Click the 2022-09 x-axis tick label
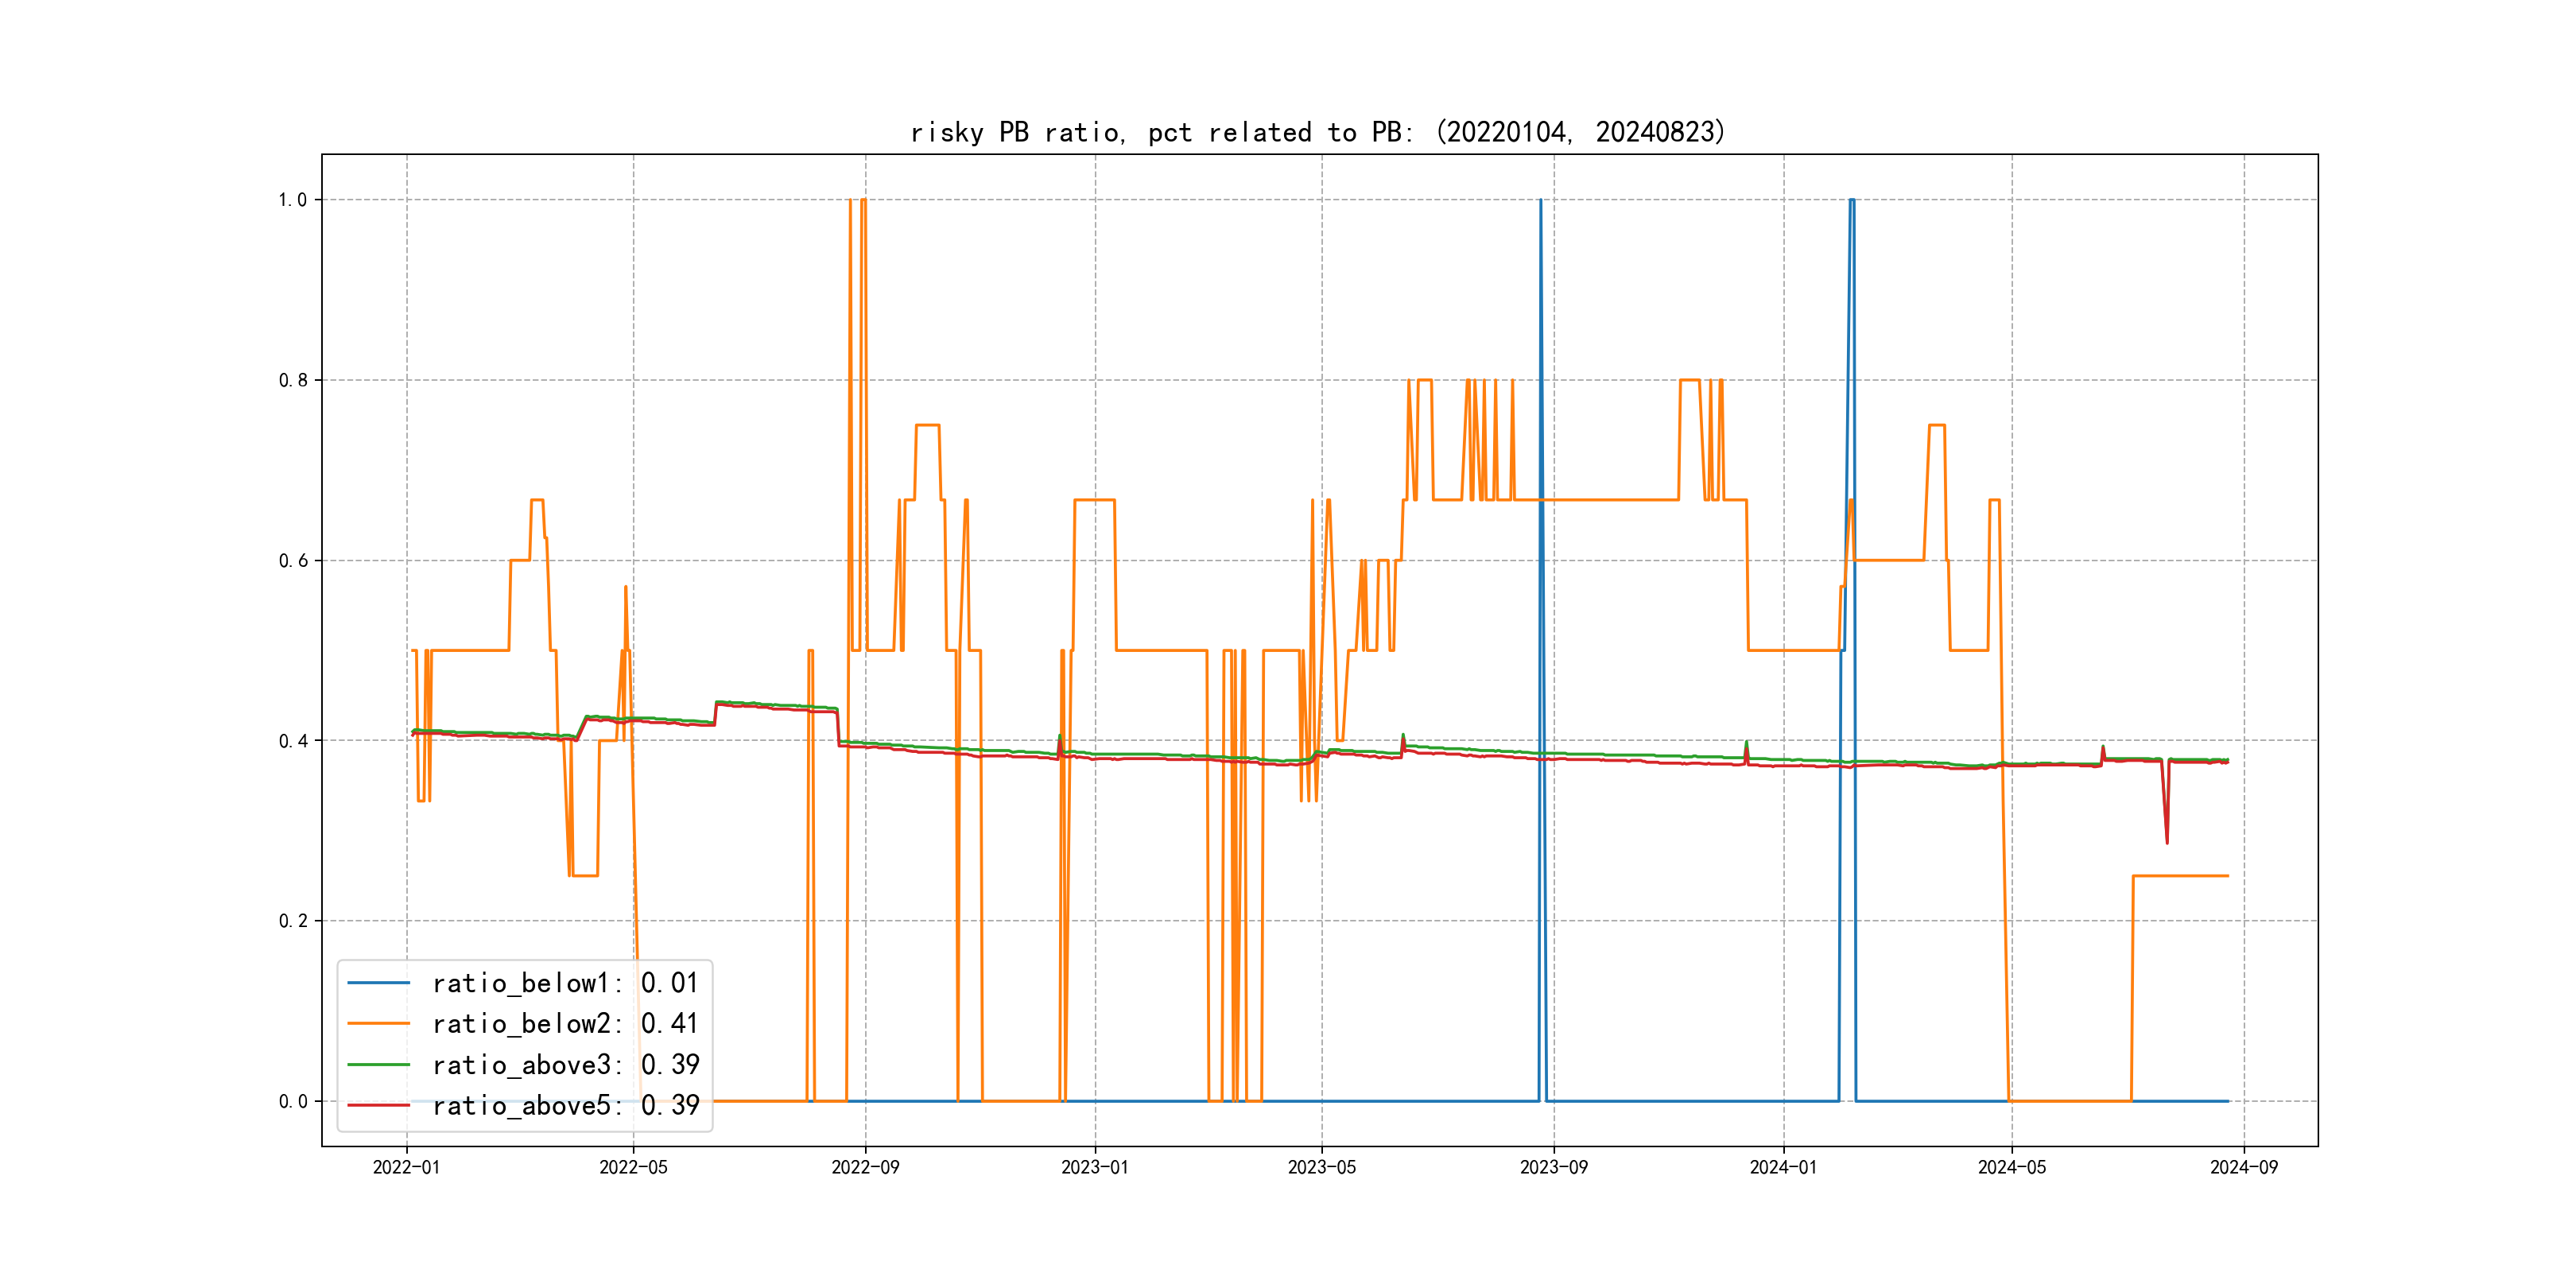This screenshot has width=2576, height=1288. point(865,1167)
